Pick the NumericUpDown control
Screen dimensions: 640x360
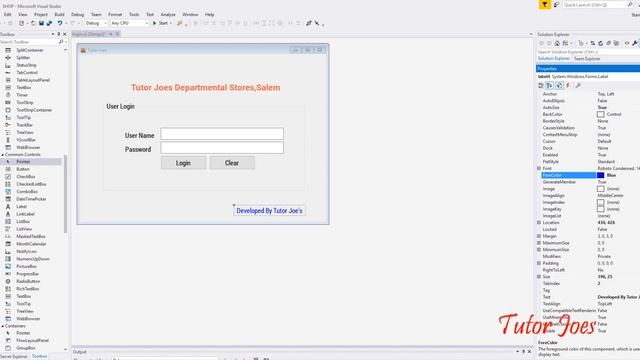(33, 259)
